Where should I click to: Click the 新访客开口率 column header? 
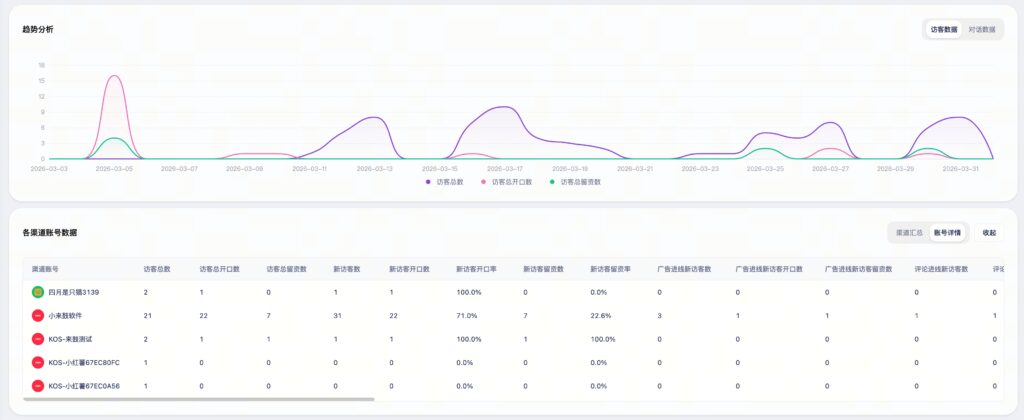pyautogui.click(x=476, y=269)
